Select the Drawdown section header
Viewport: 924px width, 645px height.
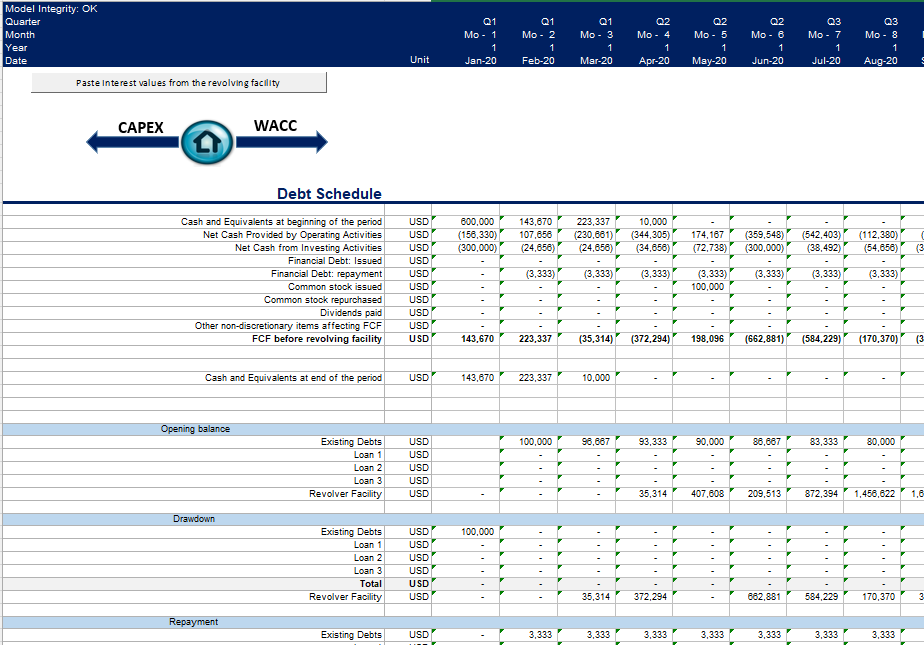(195, 519)
